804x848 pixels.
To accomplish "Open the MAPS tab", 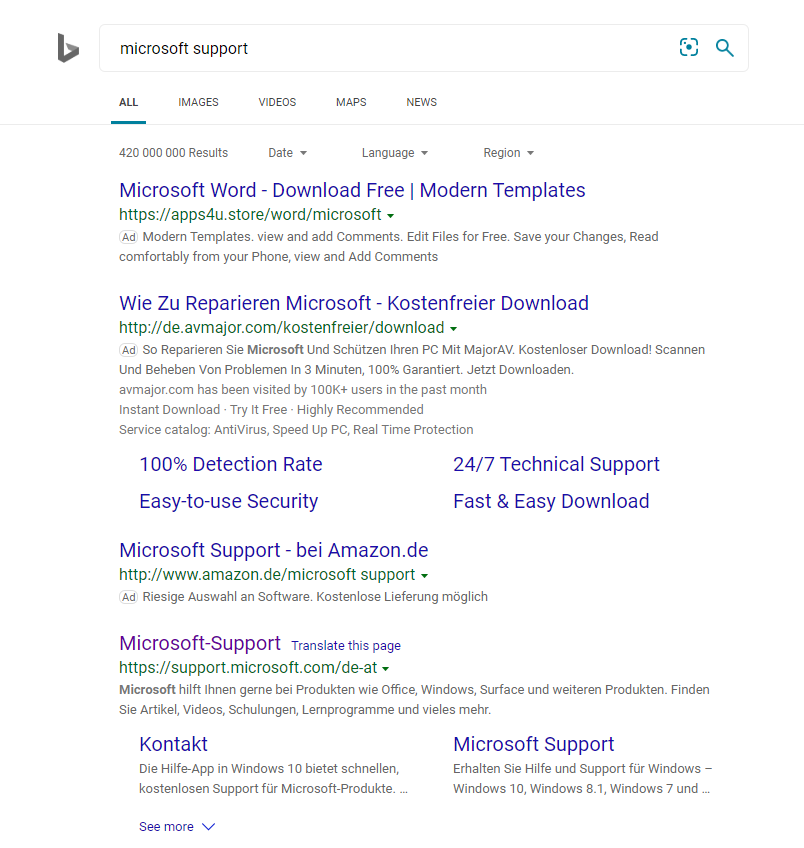I will click(351, 102).
